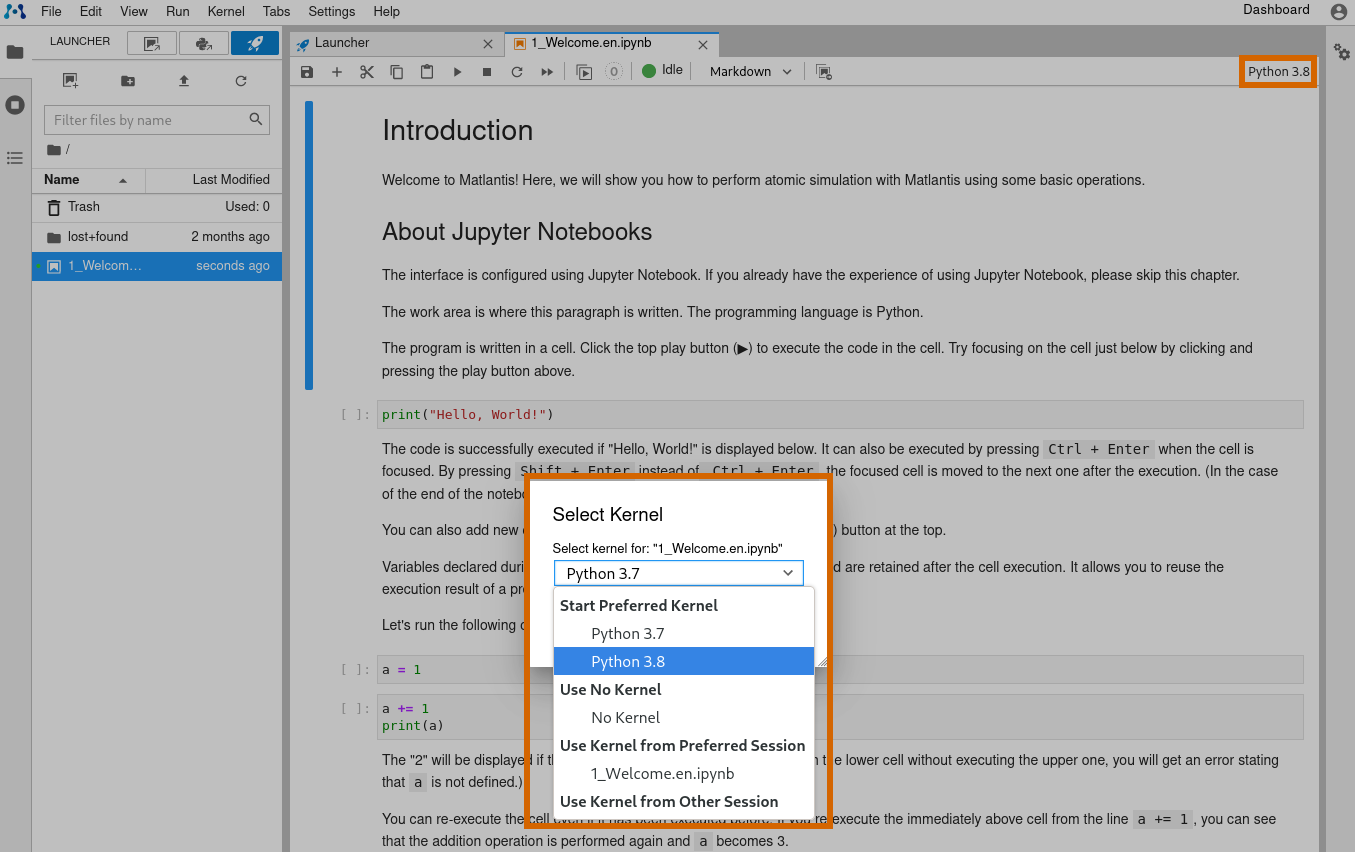Screen dimensions: 1355x852
Task: Click the 'a += 1' code cell
Action: tap(840, 717)
